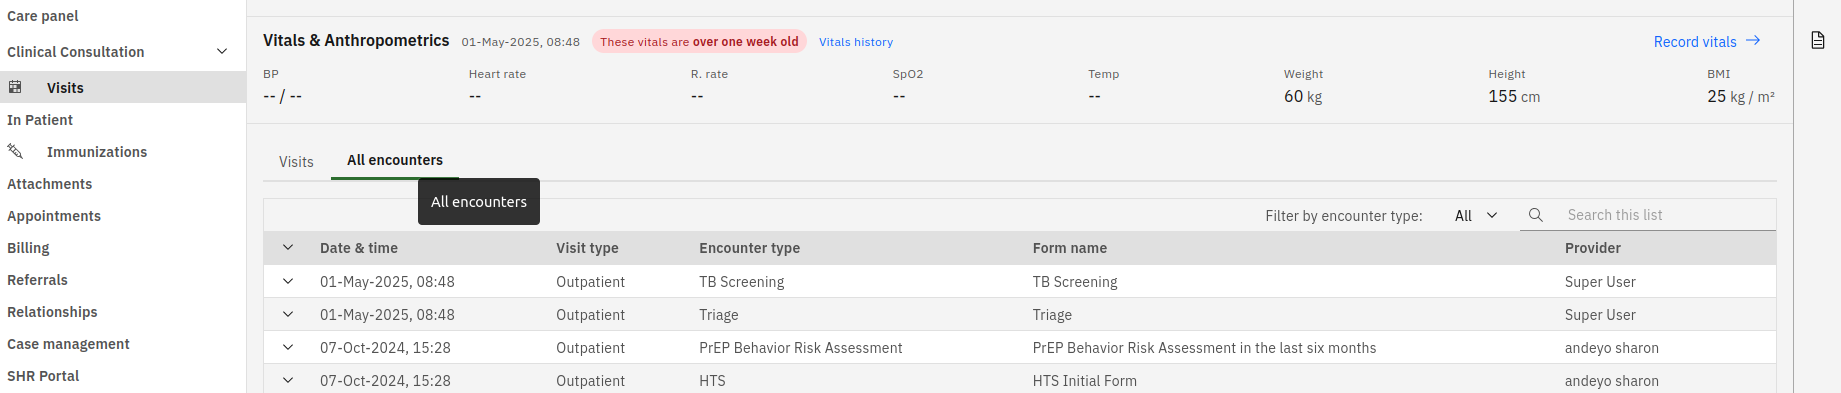Click the search magnifier icon
Screen dimensions: 1841x393
click(1536, 215)
